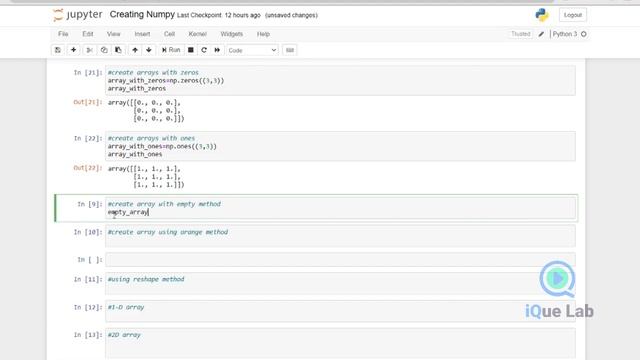Viewport: 640px width, 360px height.
Task: Click the In [11] cell prompt
Action: (x=88, y=280)
